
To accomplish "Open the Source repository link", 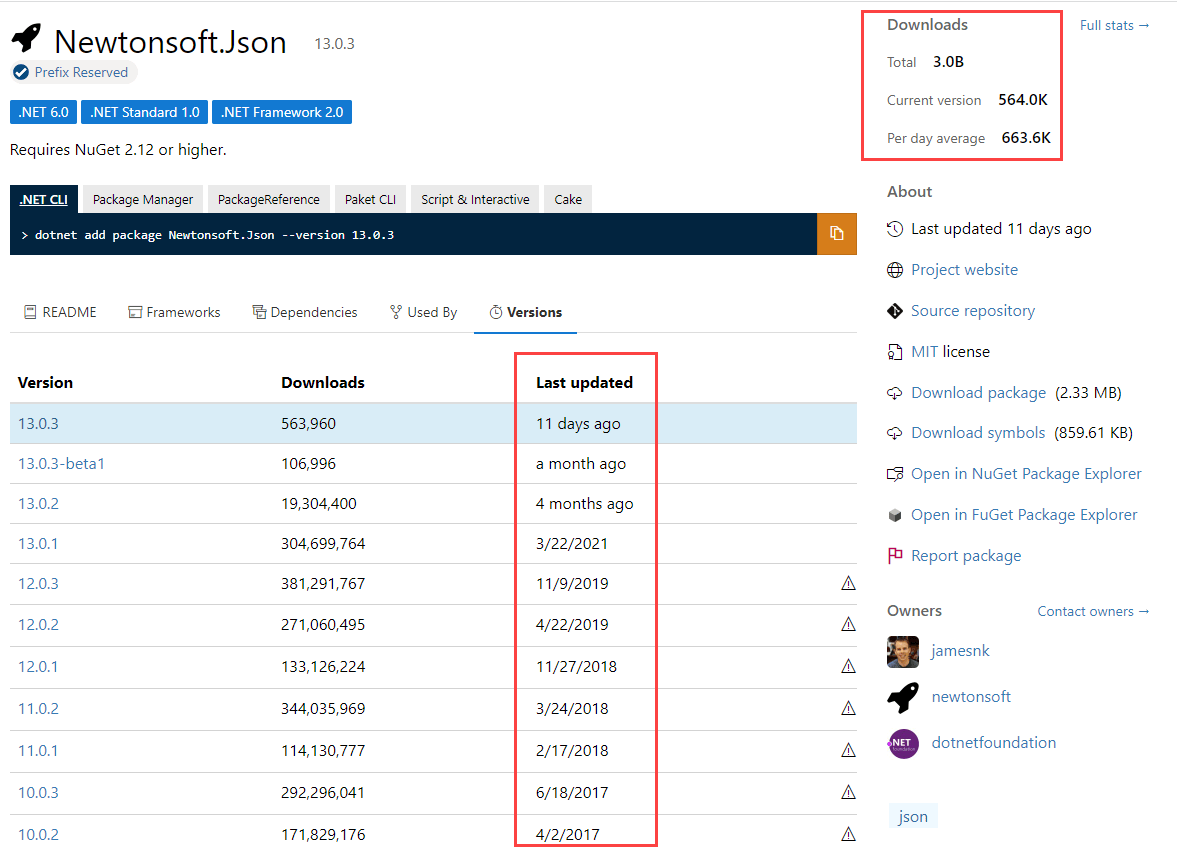I will point(973,311).
